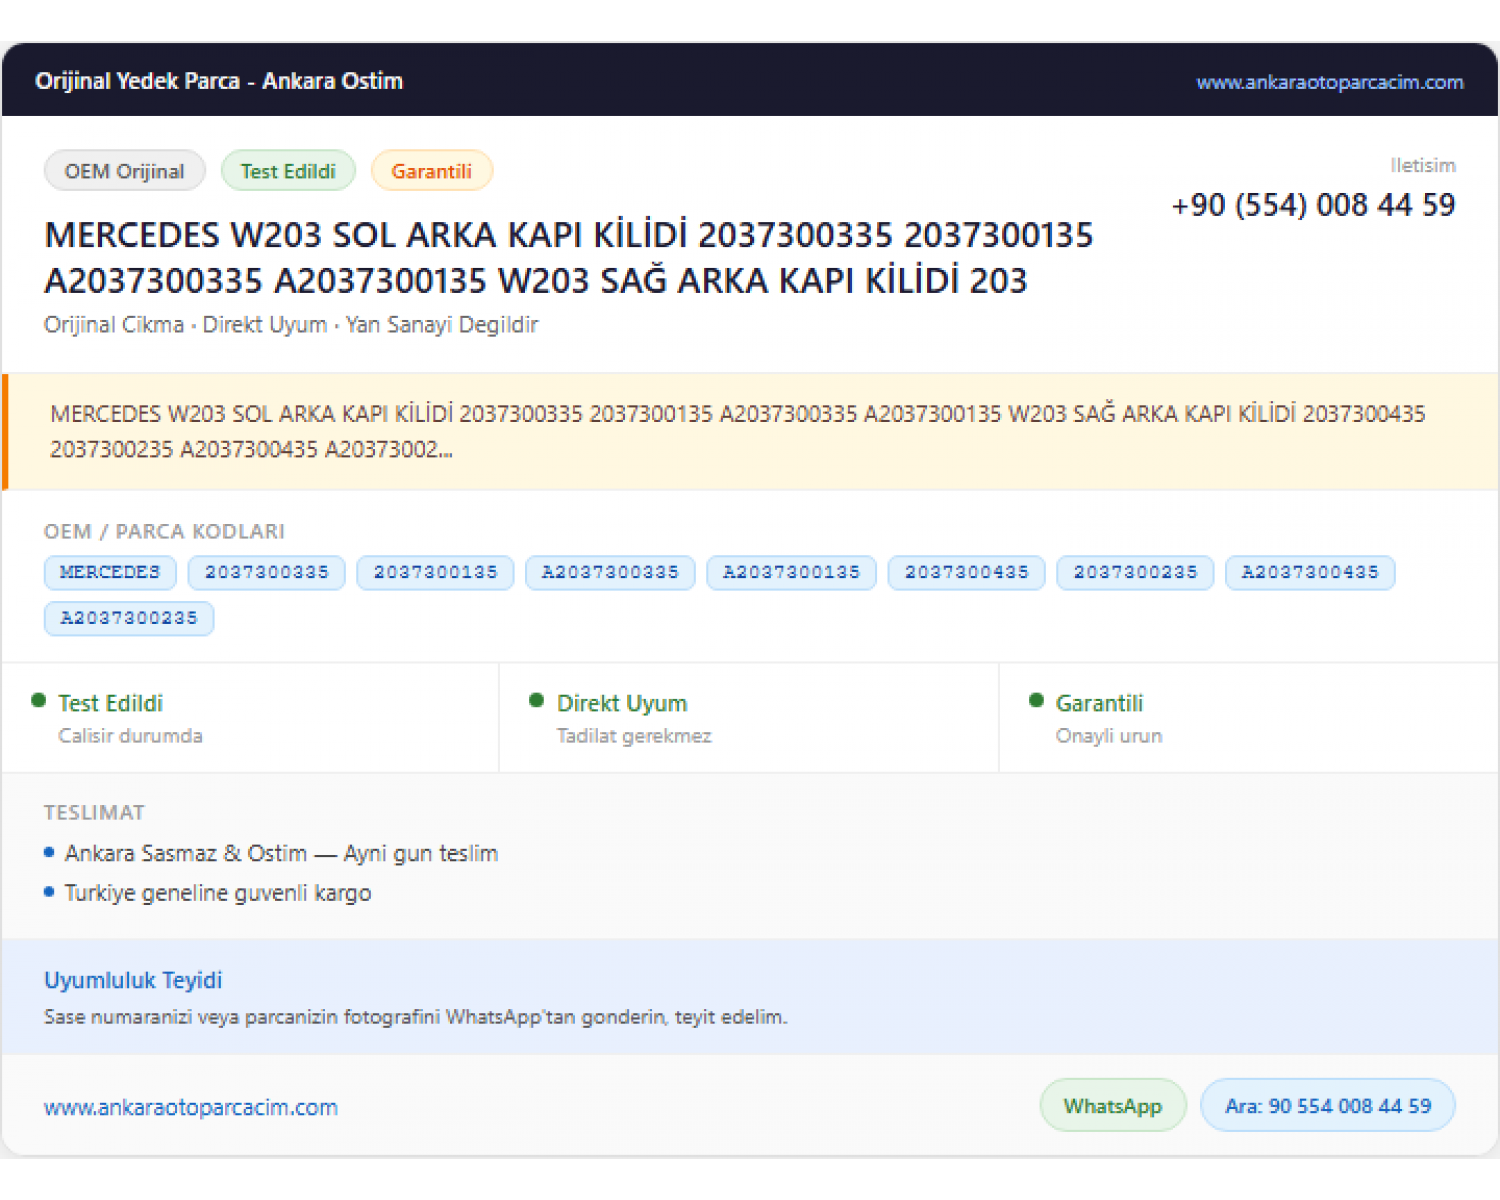The image size is (1500, 1200).
Task: Click the OEM Orijinal badge
Action: tap(125, 171)
